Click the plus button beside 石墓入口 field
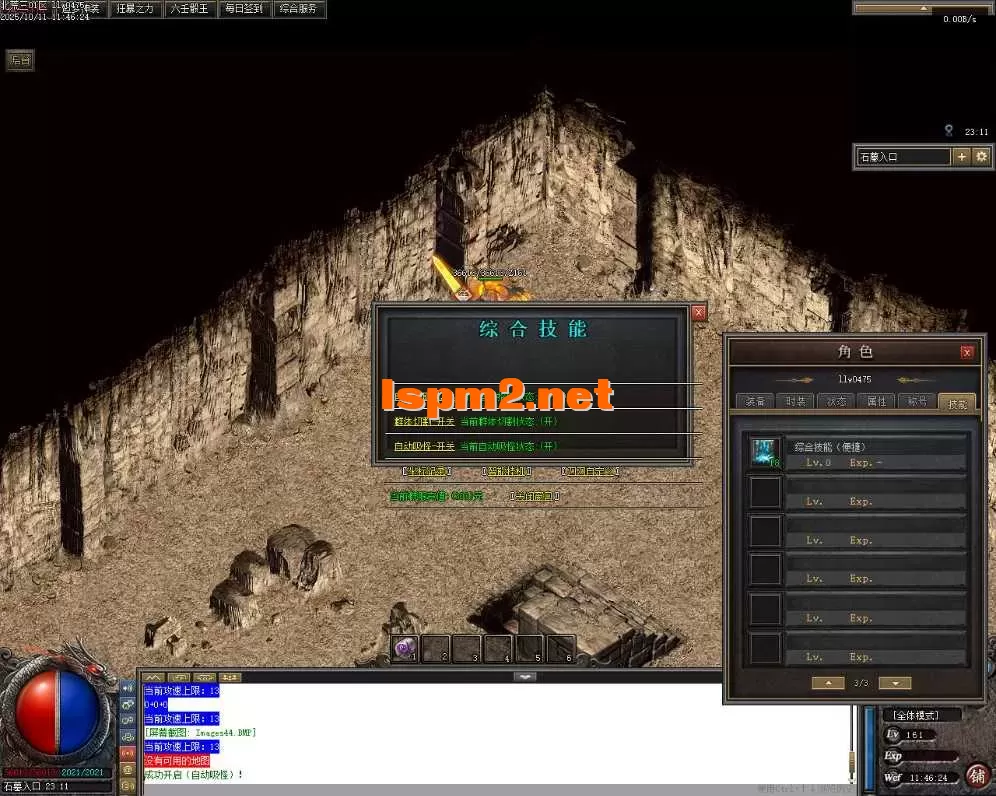Image resolution: width=996 pixels, height=796 pixels. (x=962, y=156)
